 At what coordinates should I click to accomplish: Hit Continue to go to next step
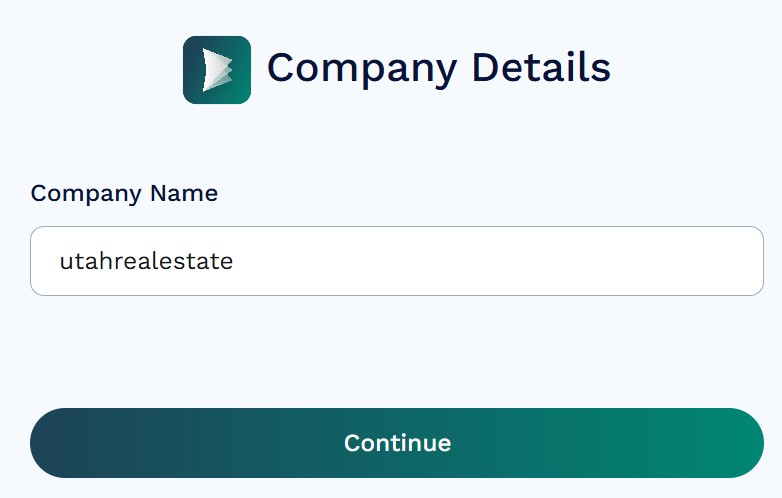click(x=397, y=443)
